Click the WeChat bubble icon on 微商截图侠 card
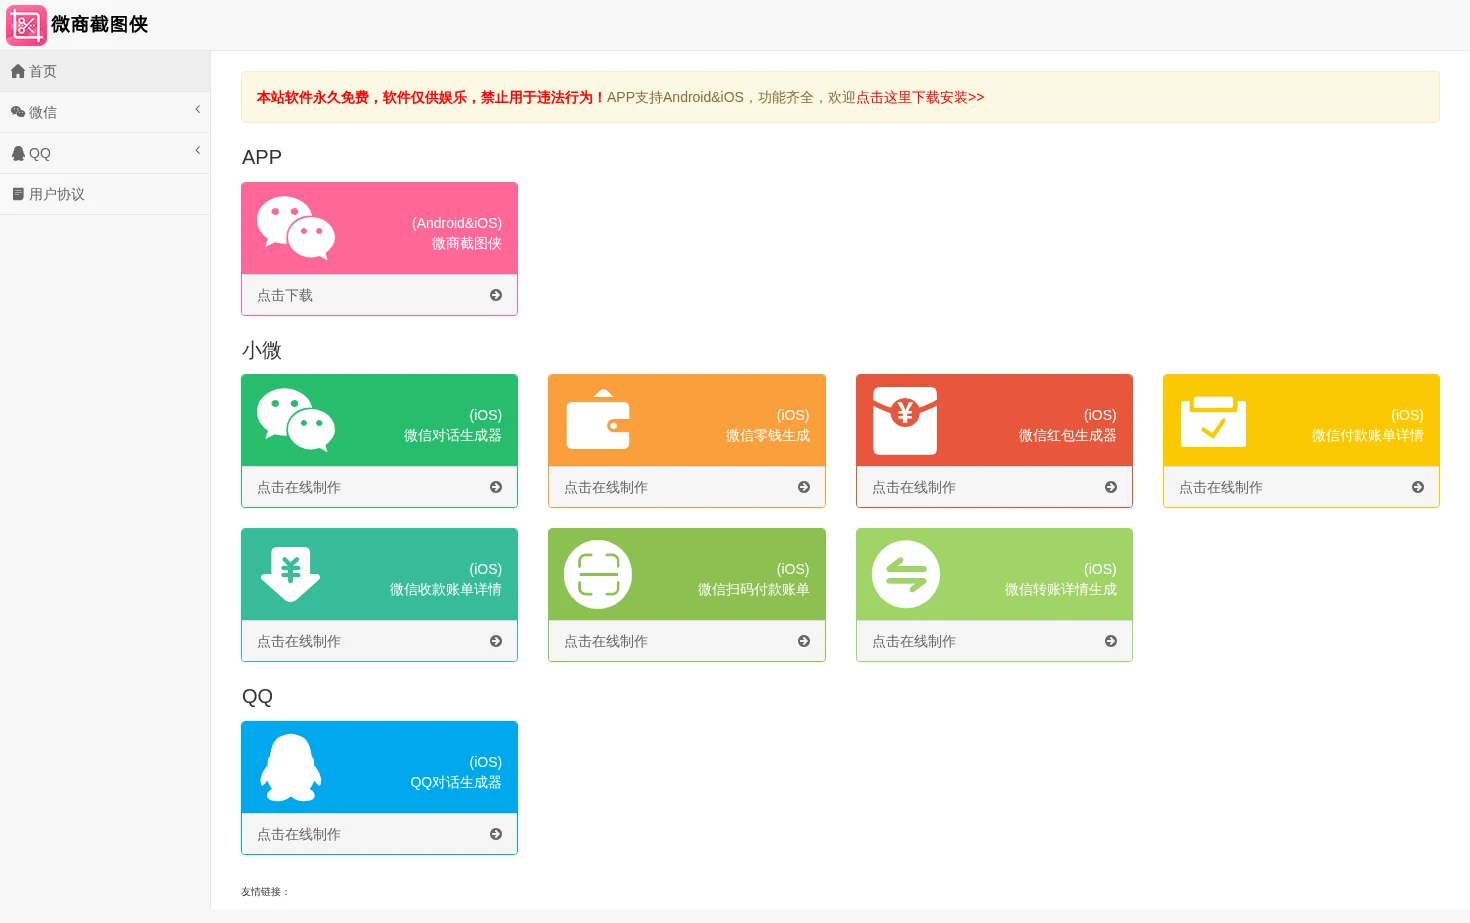 (x=296, y=228)
